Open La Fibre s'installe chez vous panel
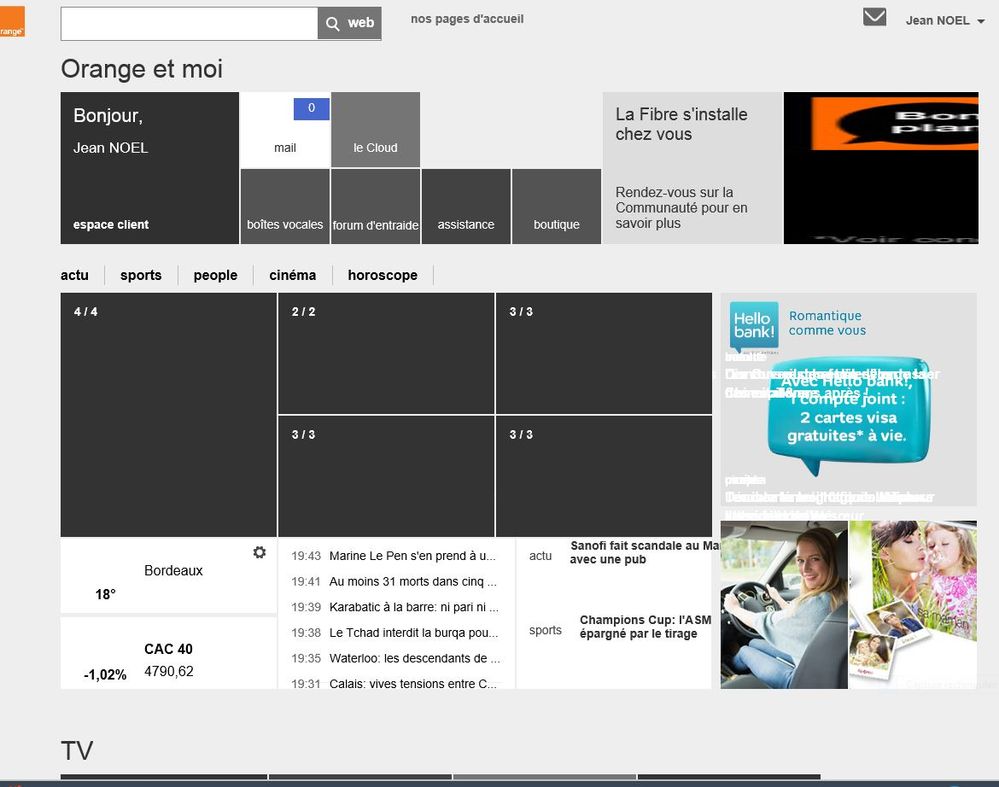The image size is (999, 787). pyautogui.click(x=692, y=168)
